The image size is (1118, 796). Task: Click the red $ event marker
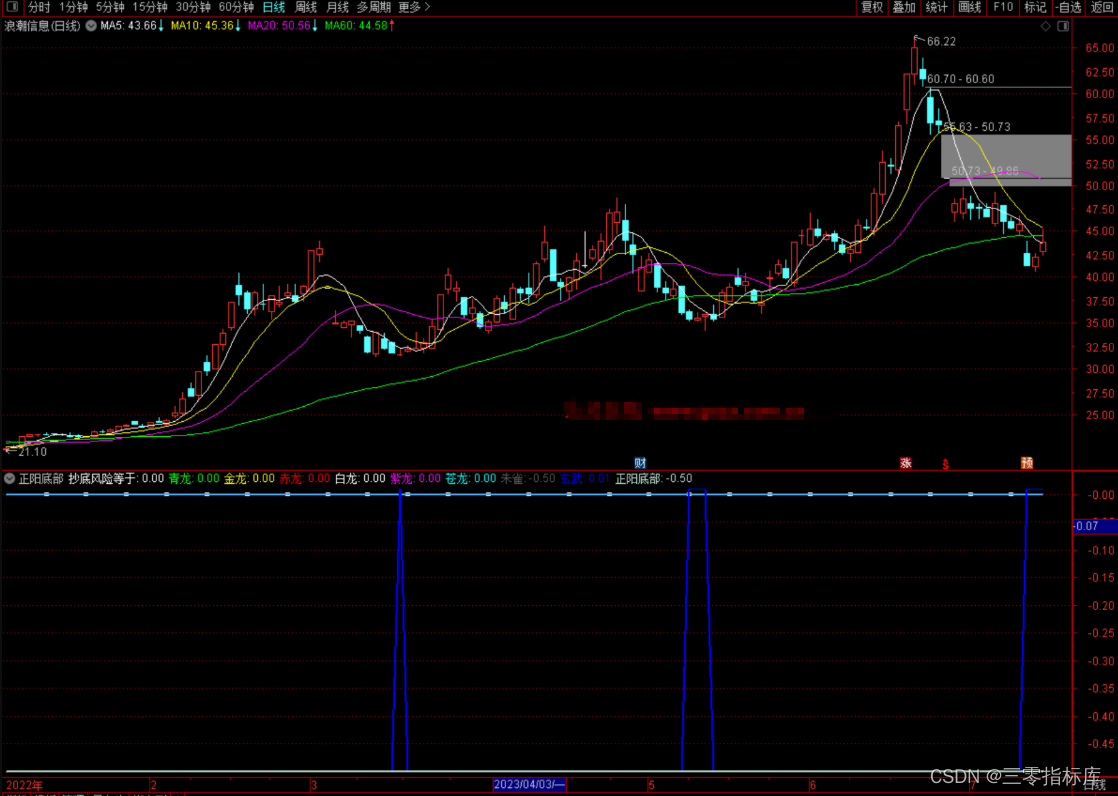pos(946,464)
